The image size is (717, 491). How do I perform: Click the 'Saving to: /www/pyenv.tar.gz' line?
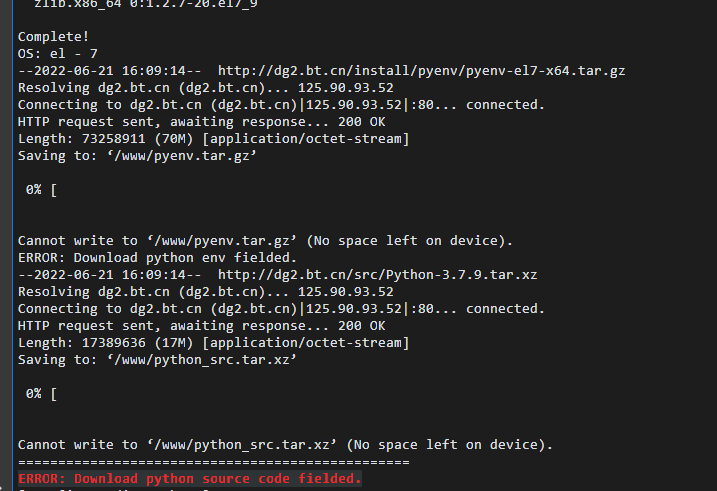point(137,156)
